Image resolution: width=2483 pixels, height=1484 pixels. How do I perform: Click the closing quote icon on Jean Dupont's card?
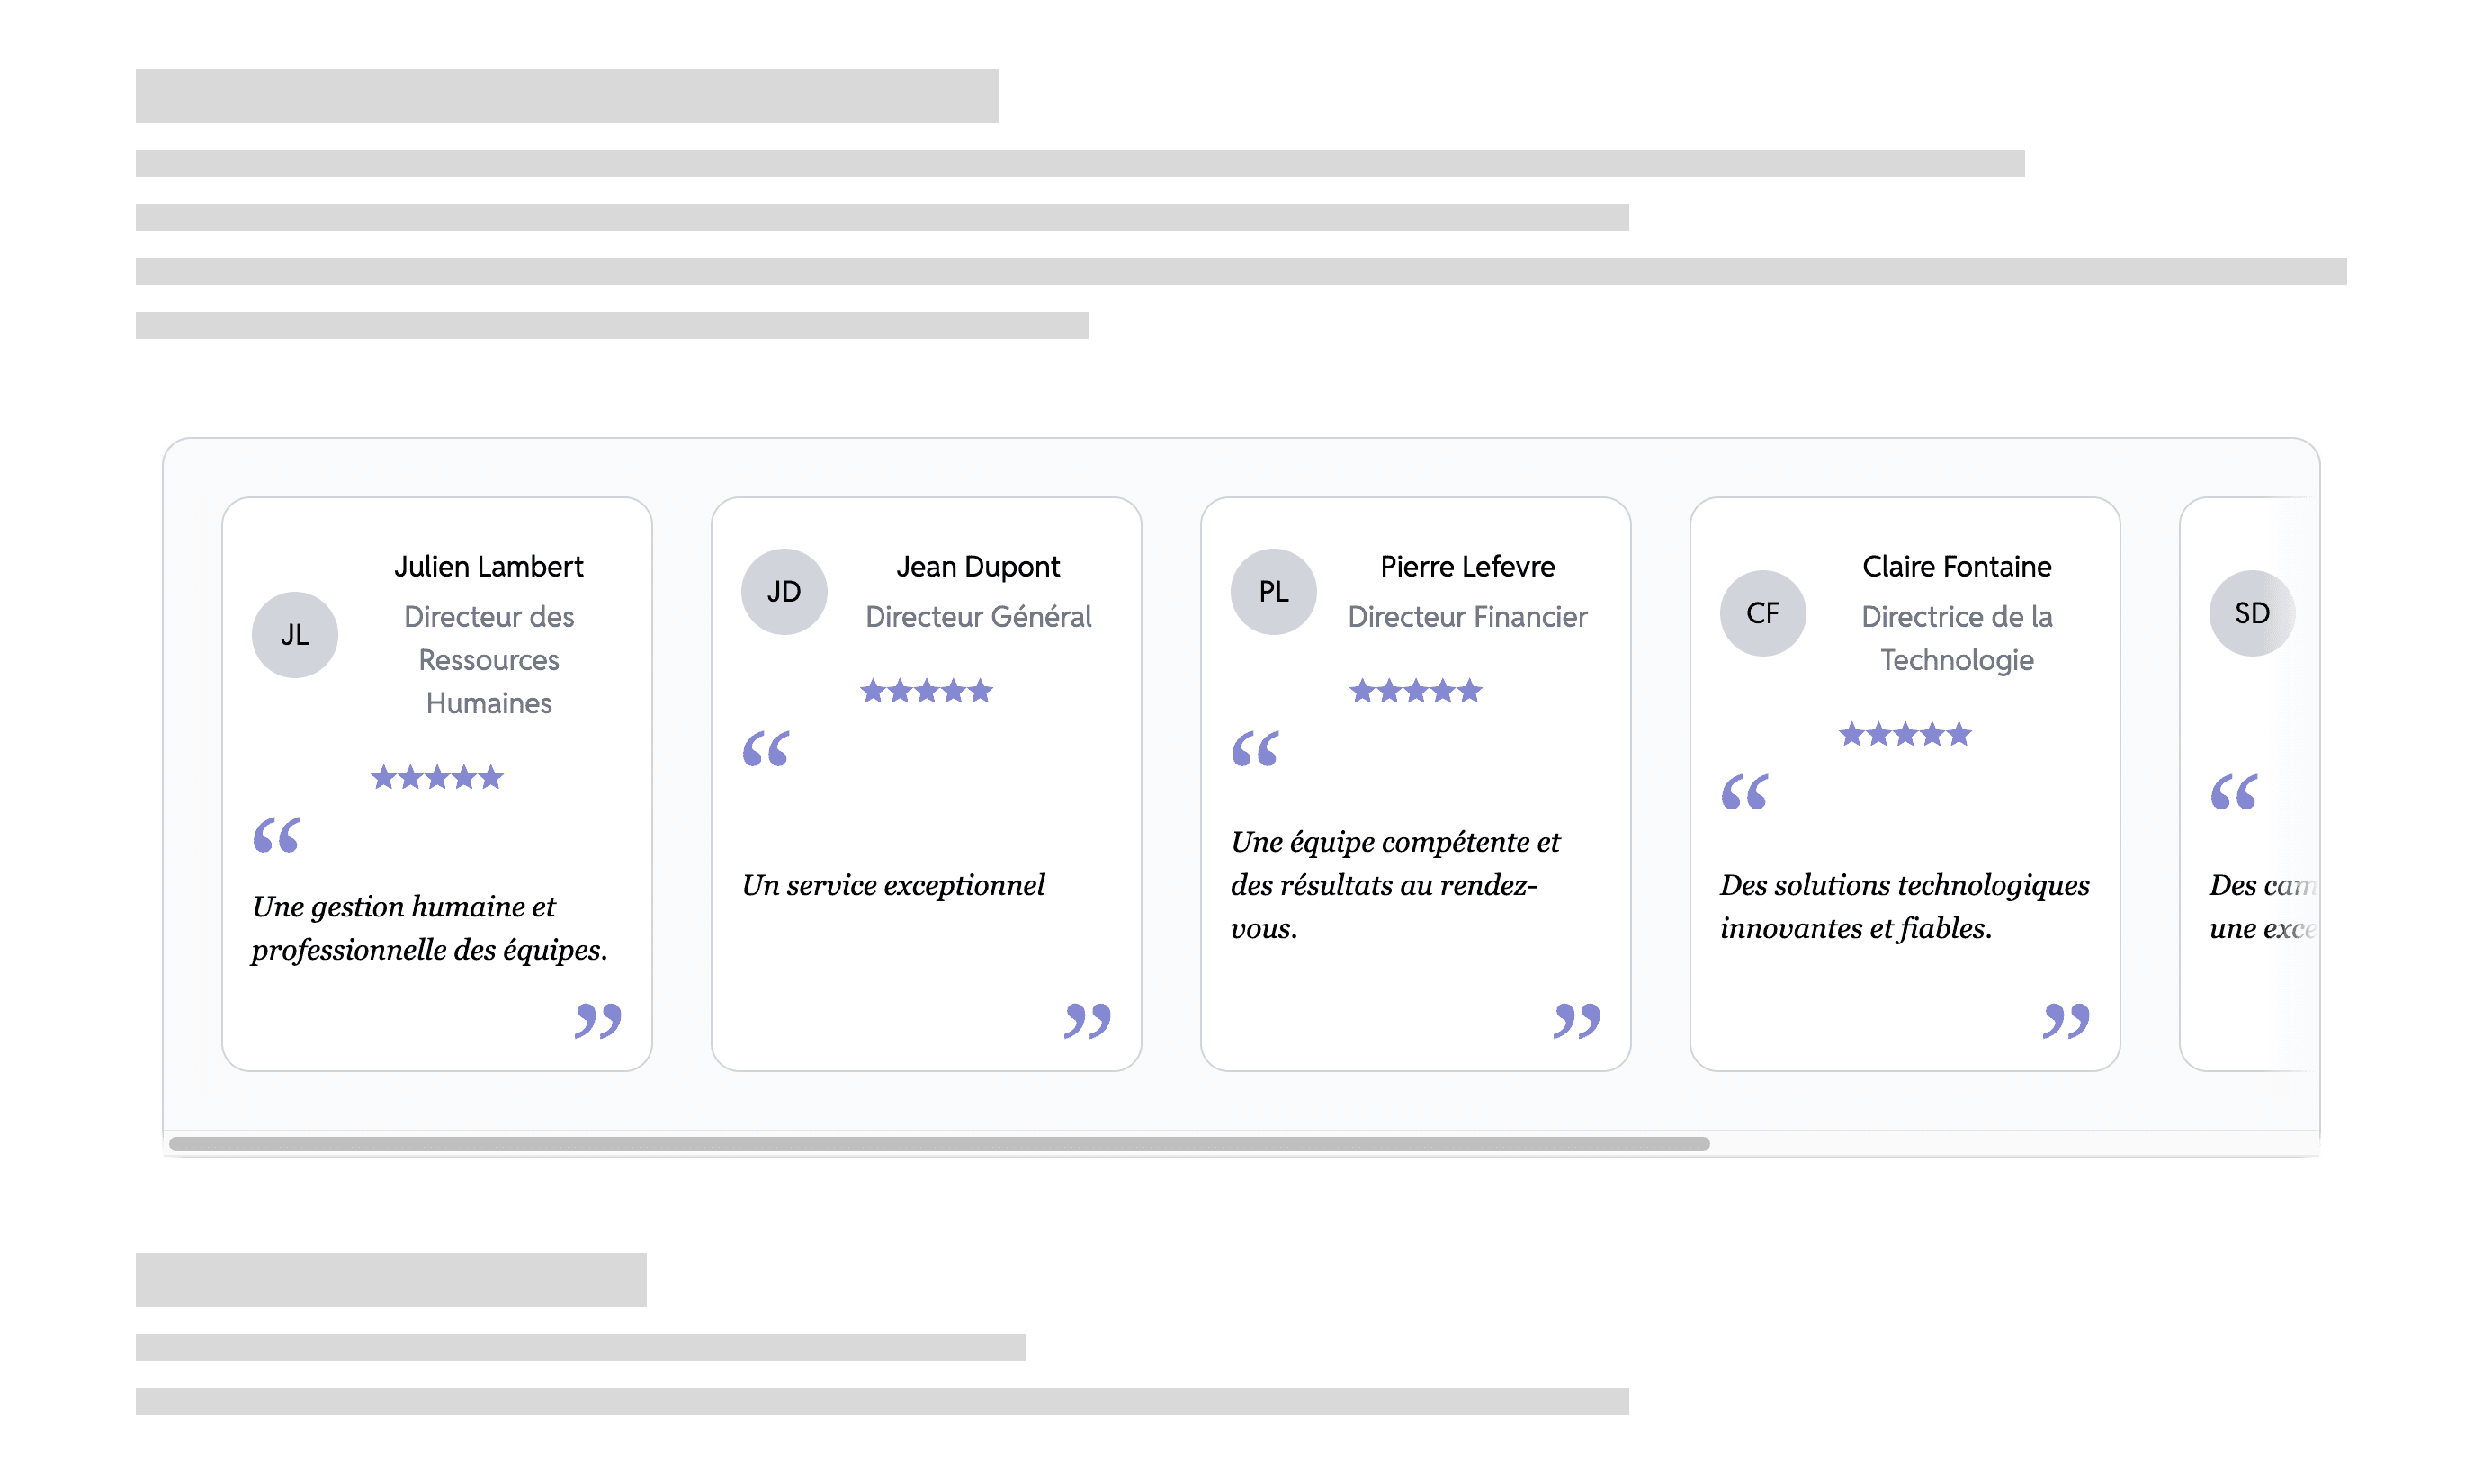coord(1089,1020)
